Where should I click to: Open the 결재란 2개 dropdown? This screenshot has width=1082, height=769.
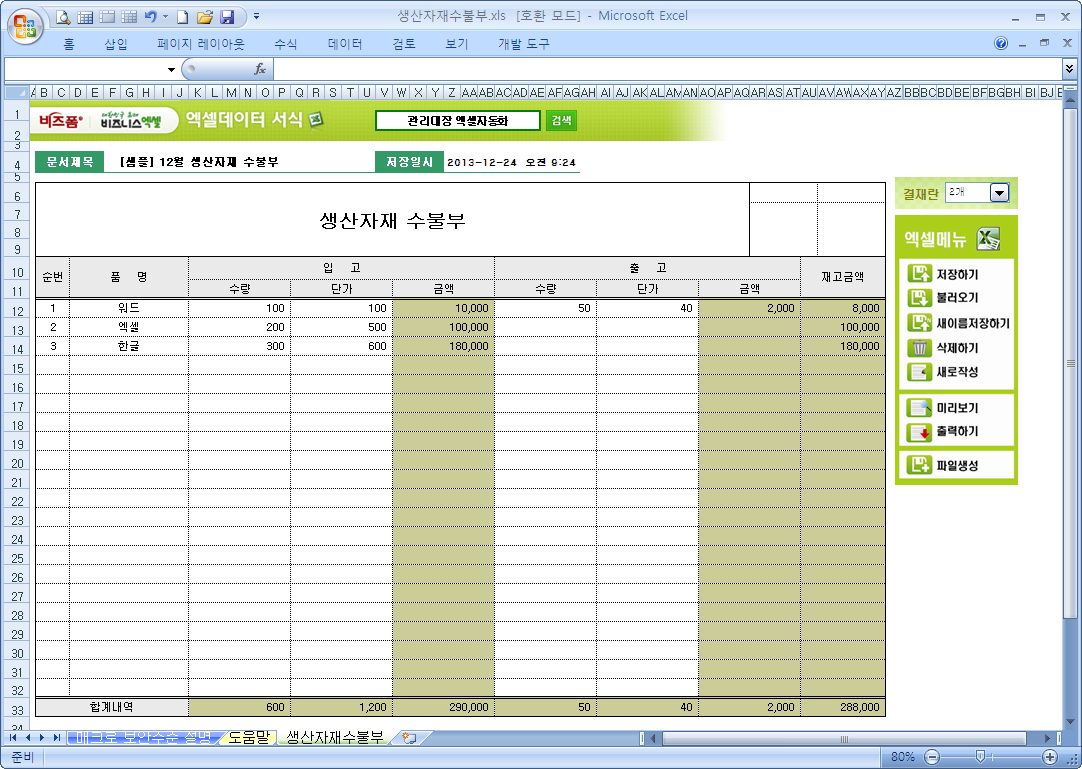[x=999, y=193]
